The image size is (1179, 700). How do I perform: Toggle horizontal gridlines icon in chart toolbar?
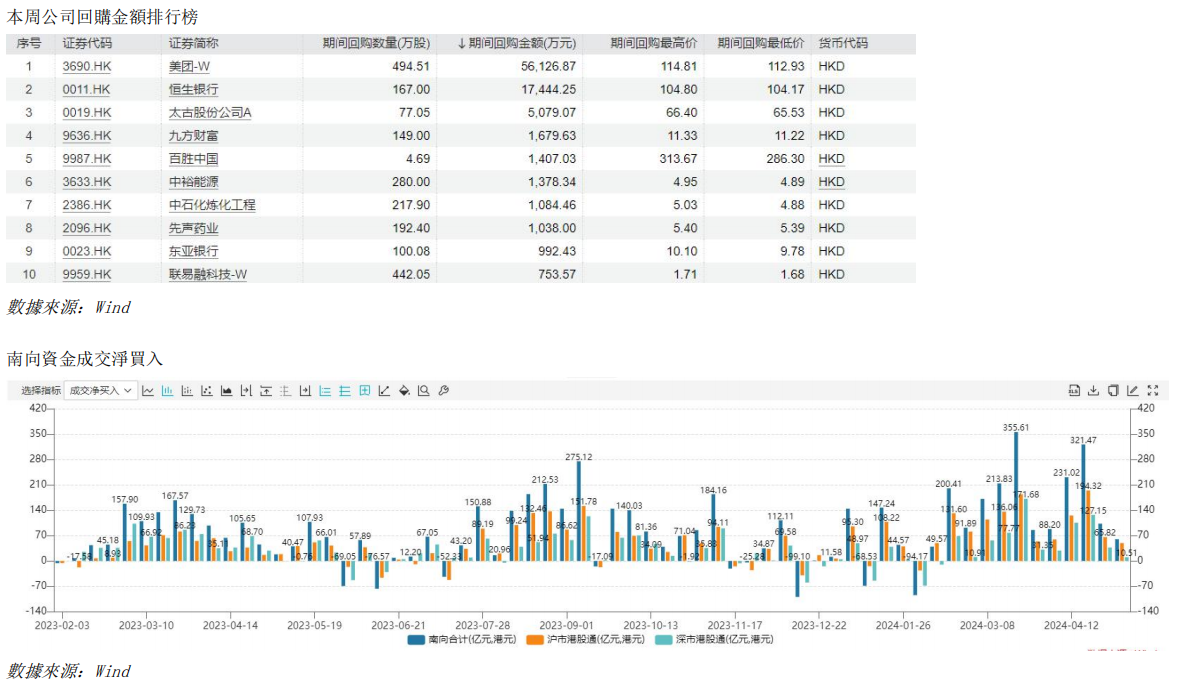click(344, 391)
